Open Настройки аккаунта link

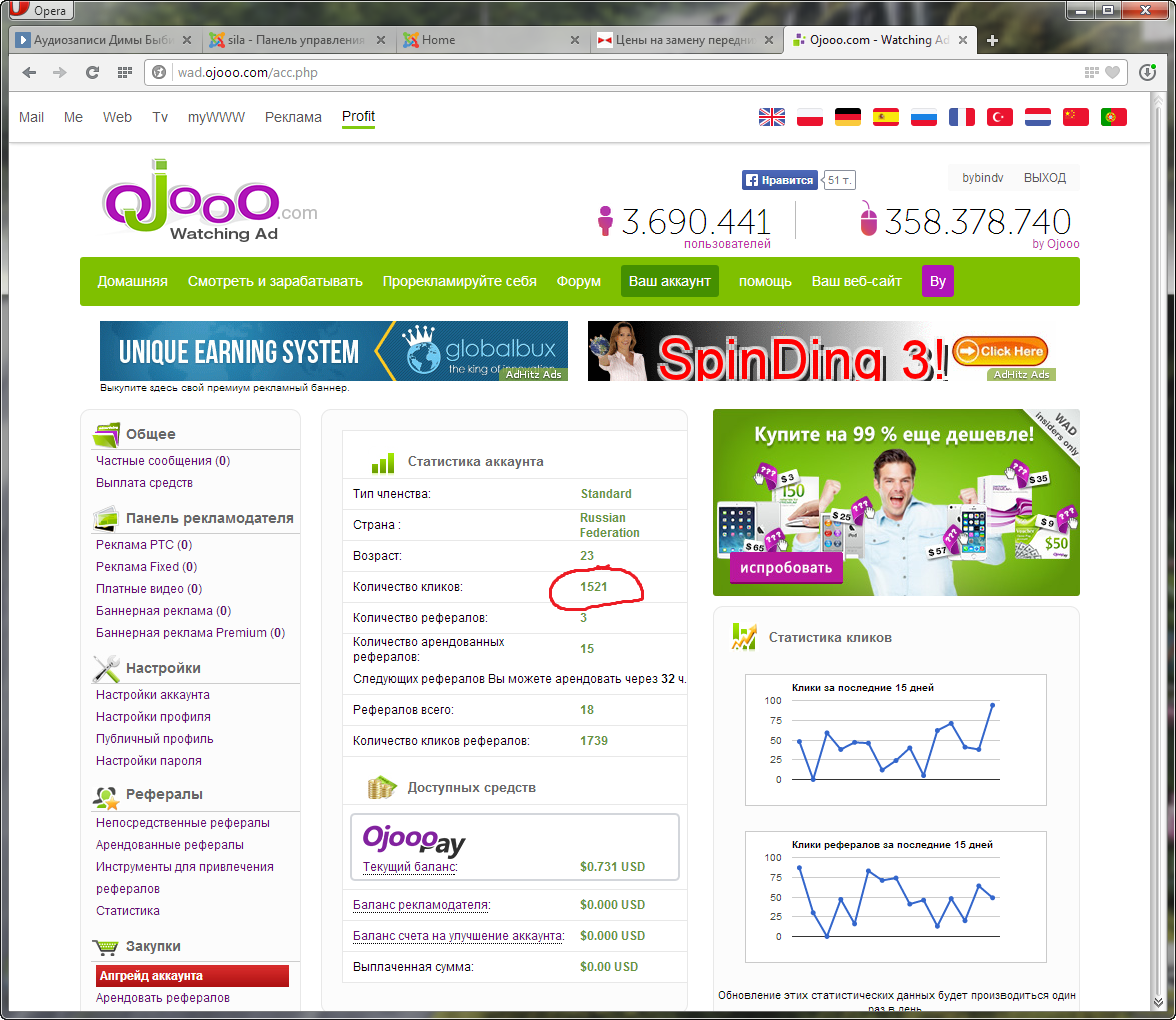coord(153,694)
